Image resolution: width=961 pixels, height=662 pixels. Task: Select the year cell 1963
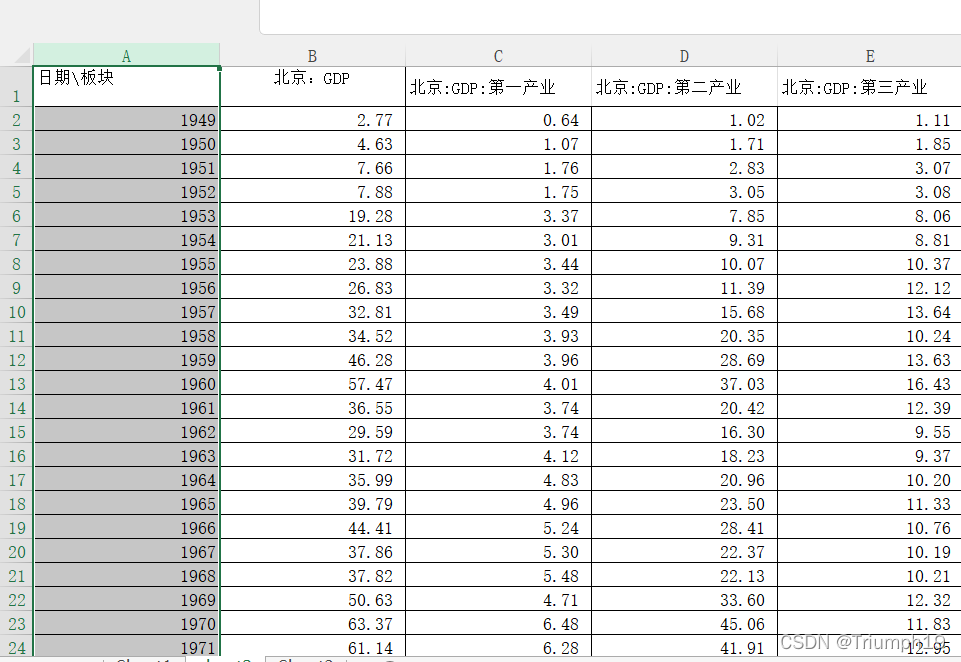tap(127, 455)
